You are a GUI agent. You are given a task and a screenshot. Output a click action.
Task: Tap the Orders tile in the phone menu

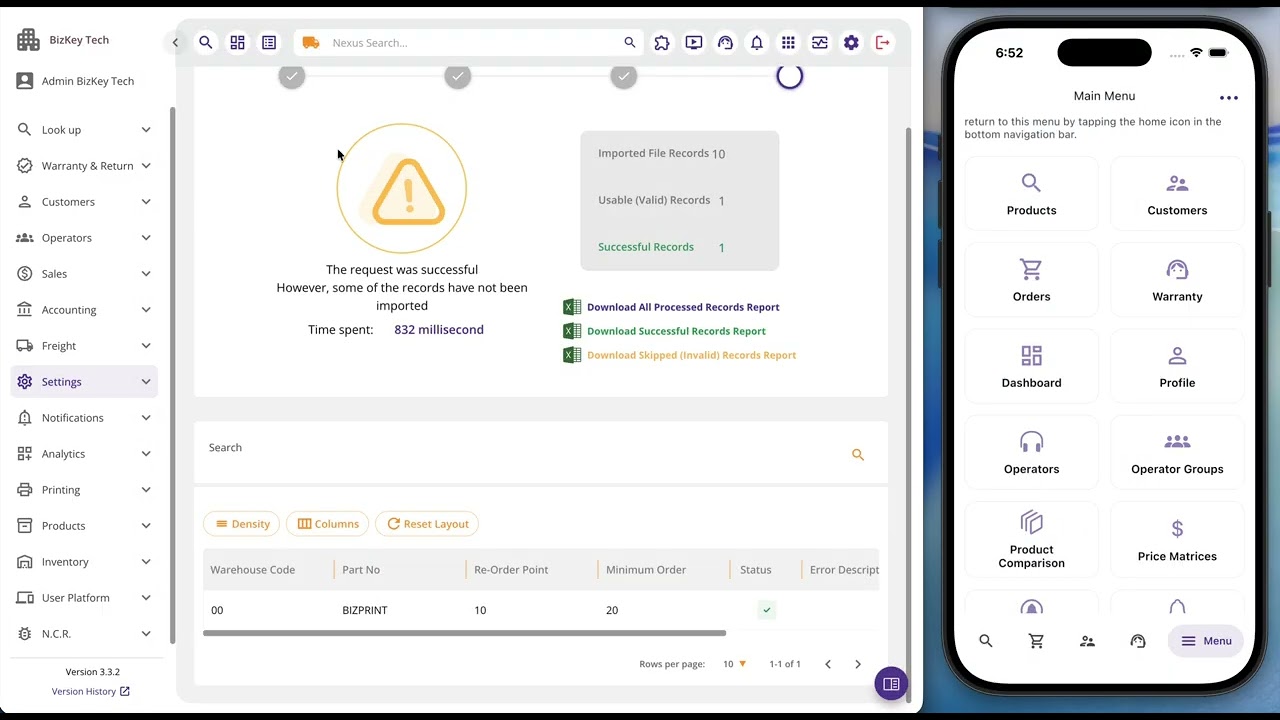[x=1031, y=281]
